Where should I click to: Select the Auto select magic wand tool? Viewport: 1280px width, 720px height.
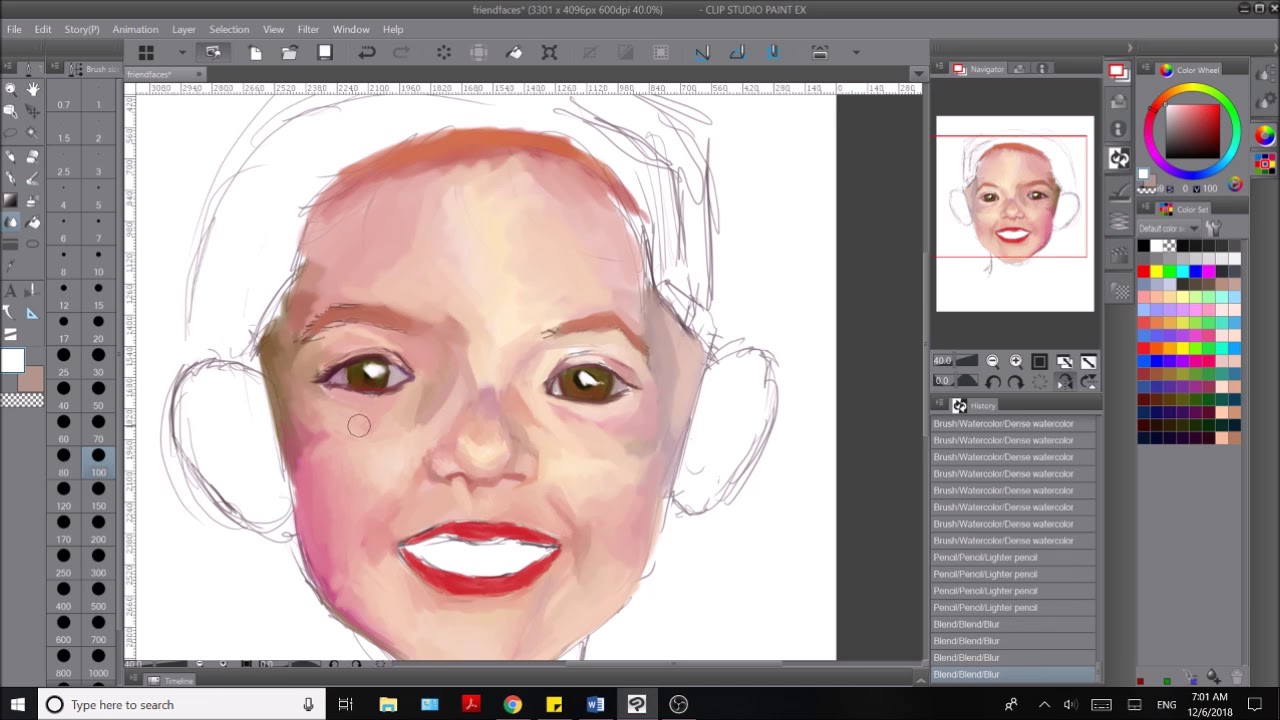pos(33,132)
